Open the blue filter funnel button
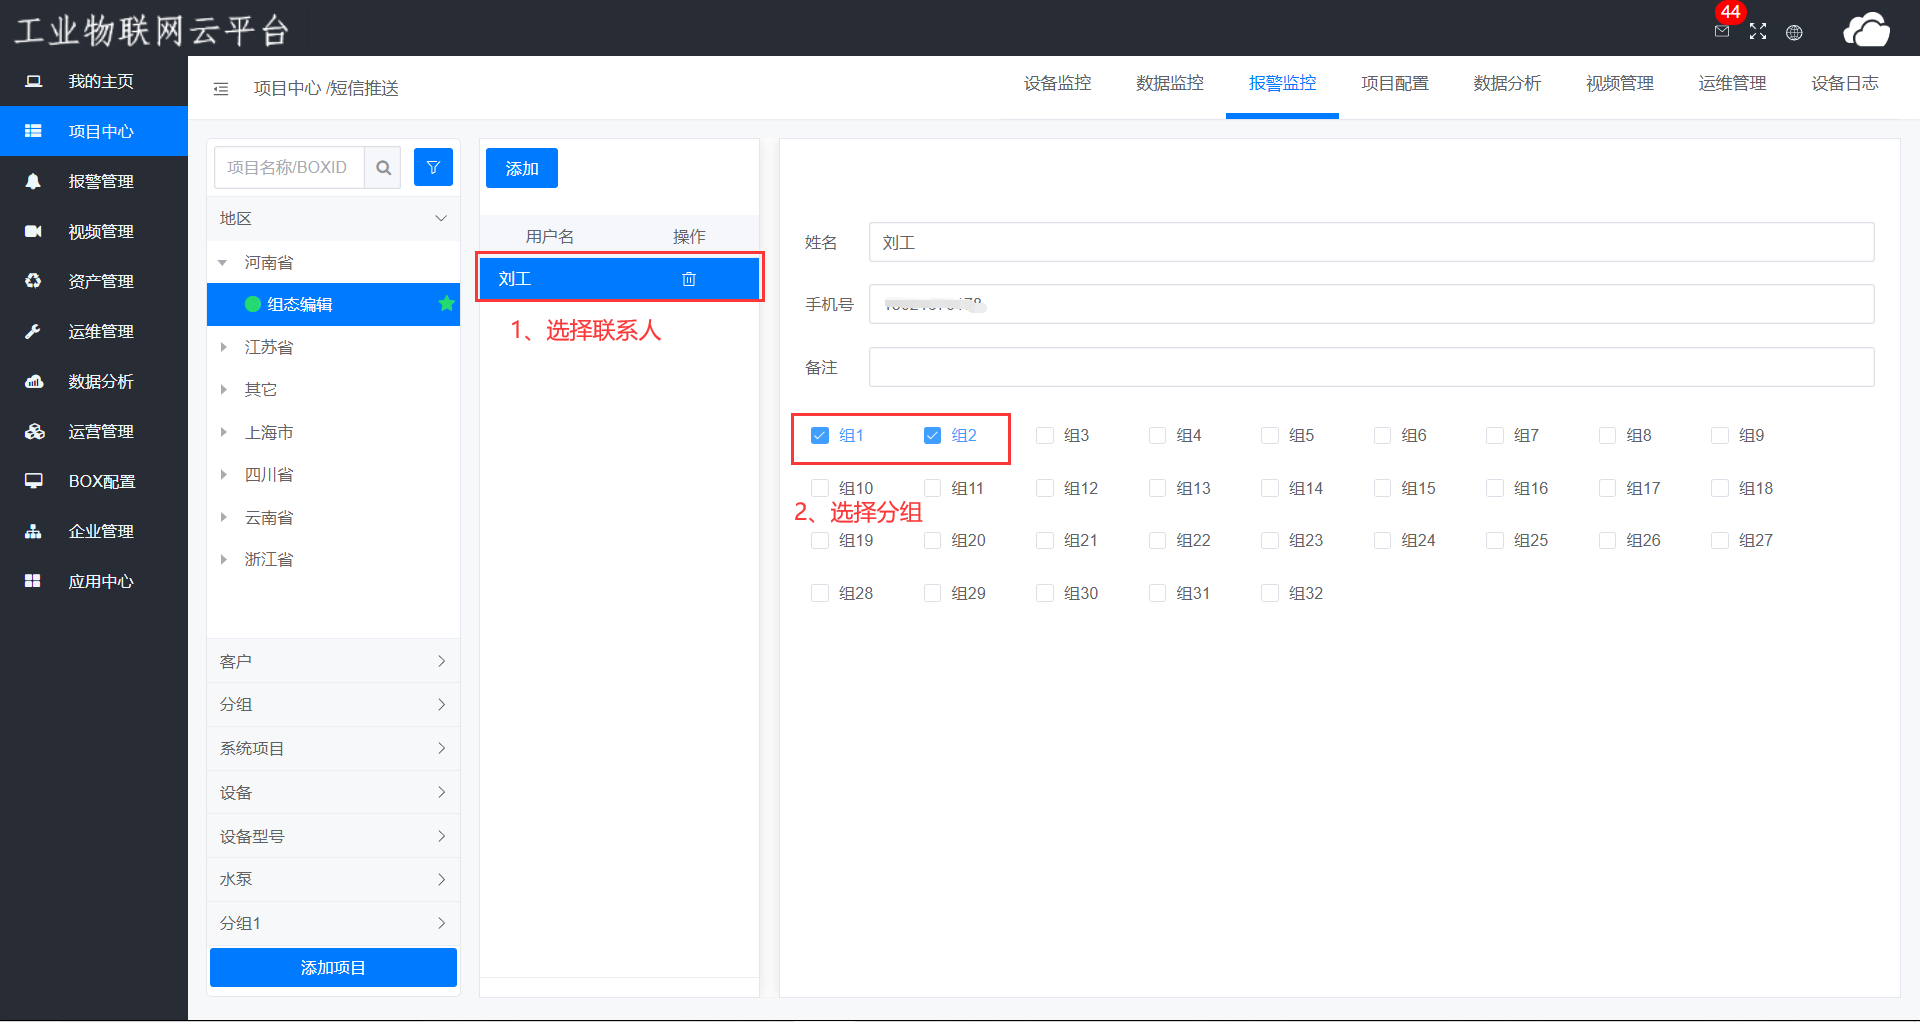The width and height of the screenshot is (1920, 1022). pyautogui.click(x=433, y=168)
